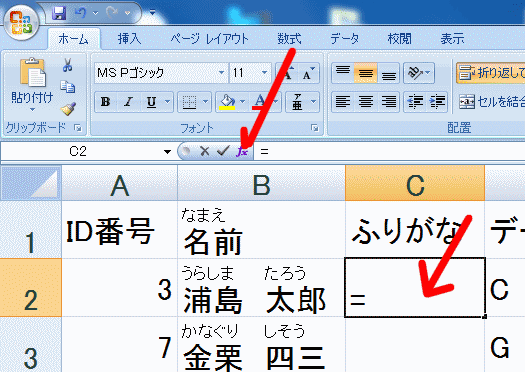Image resolution: width=525 pixels, height=372 pixels.
Task: Align text right
Action: tap(388, 101)
